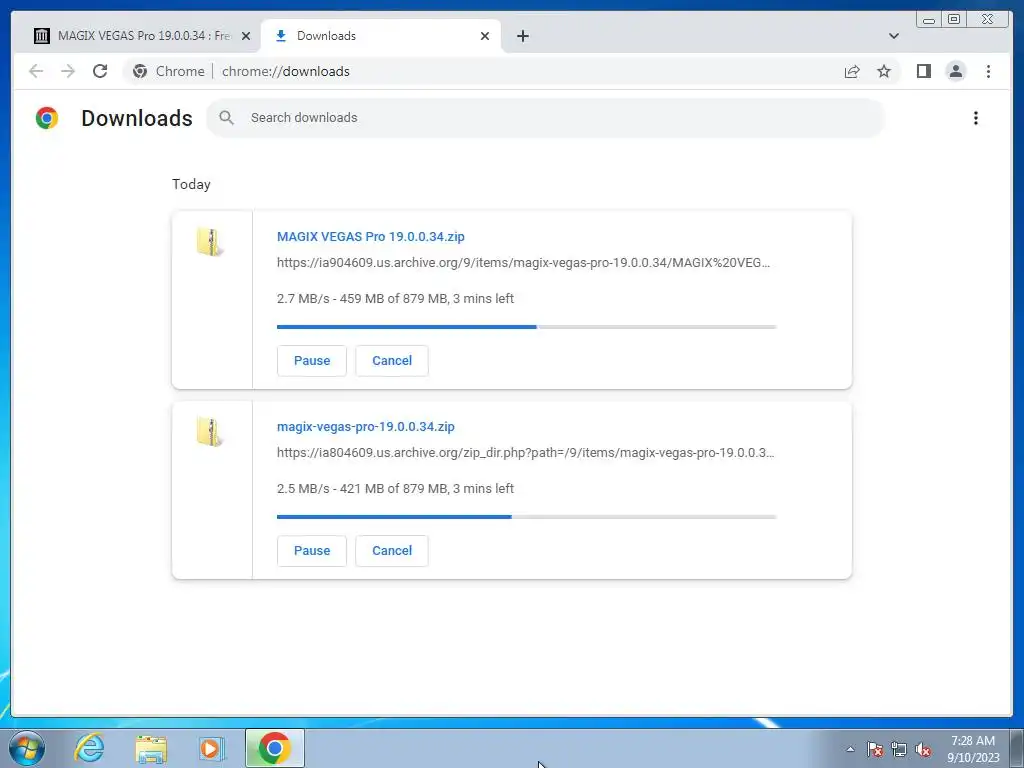Click the ia904609.us.archive.org source URL
This screenshot has height=768, width=1024.
pos(523,263)
